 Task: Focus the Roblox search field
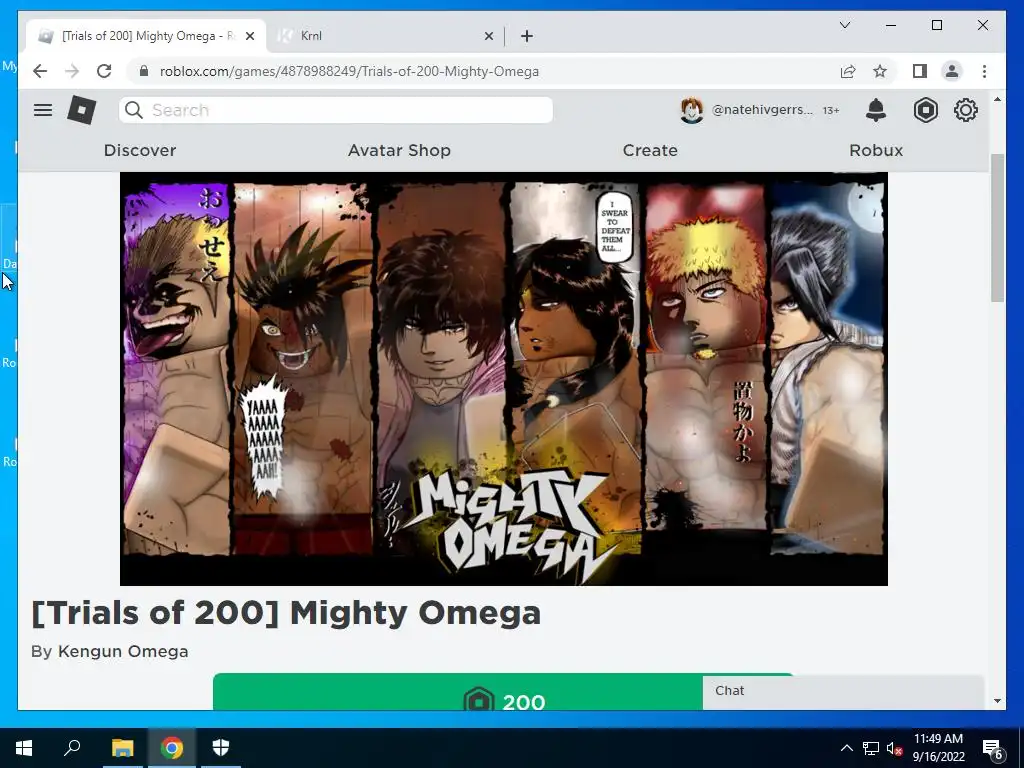[x=336, y=110]
